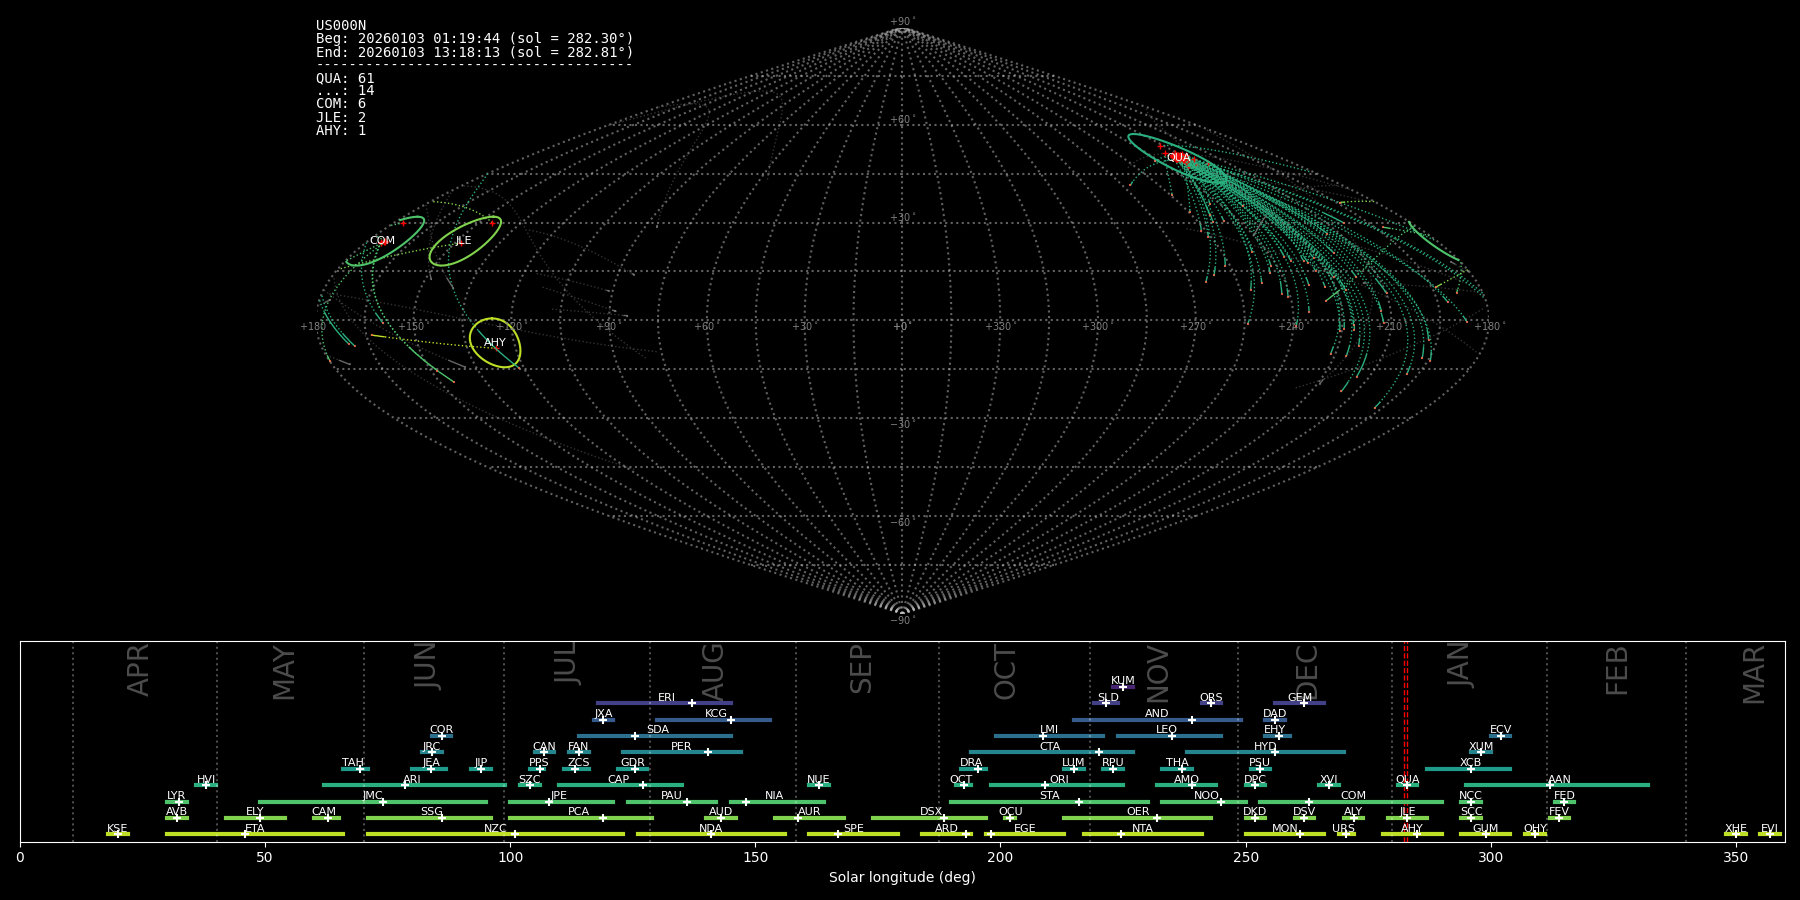Image resolution: width=1800 pixels, height=900 pixels.
Task: Click the JAN month label
Action: (1459, 665)
